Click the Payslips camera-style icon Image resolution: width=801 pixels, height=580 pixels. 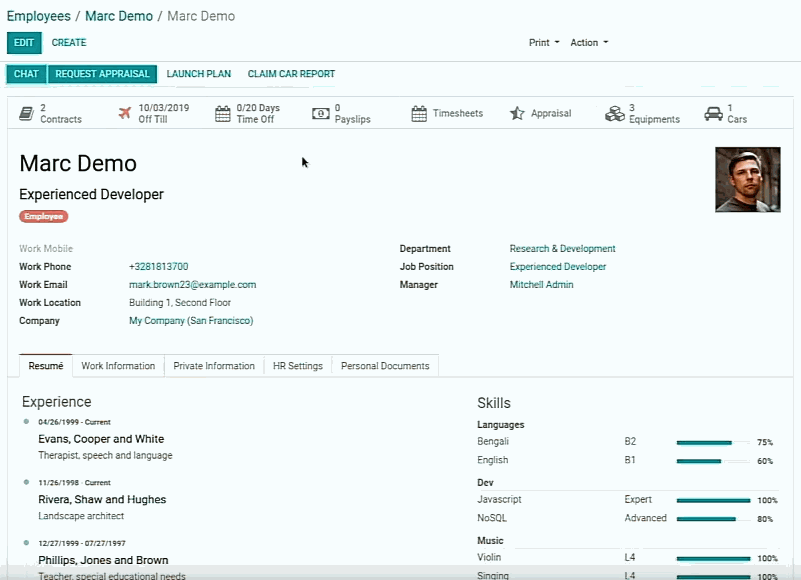click(320, 112)
